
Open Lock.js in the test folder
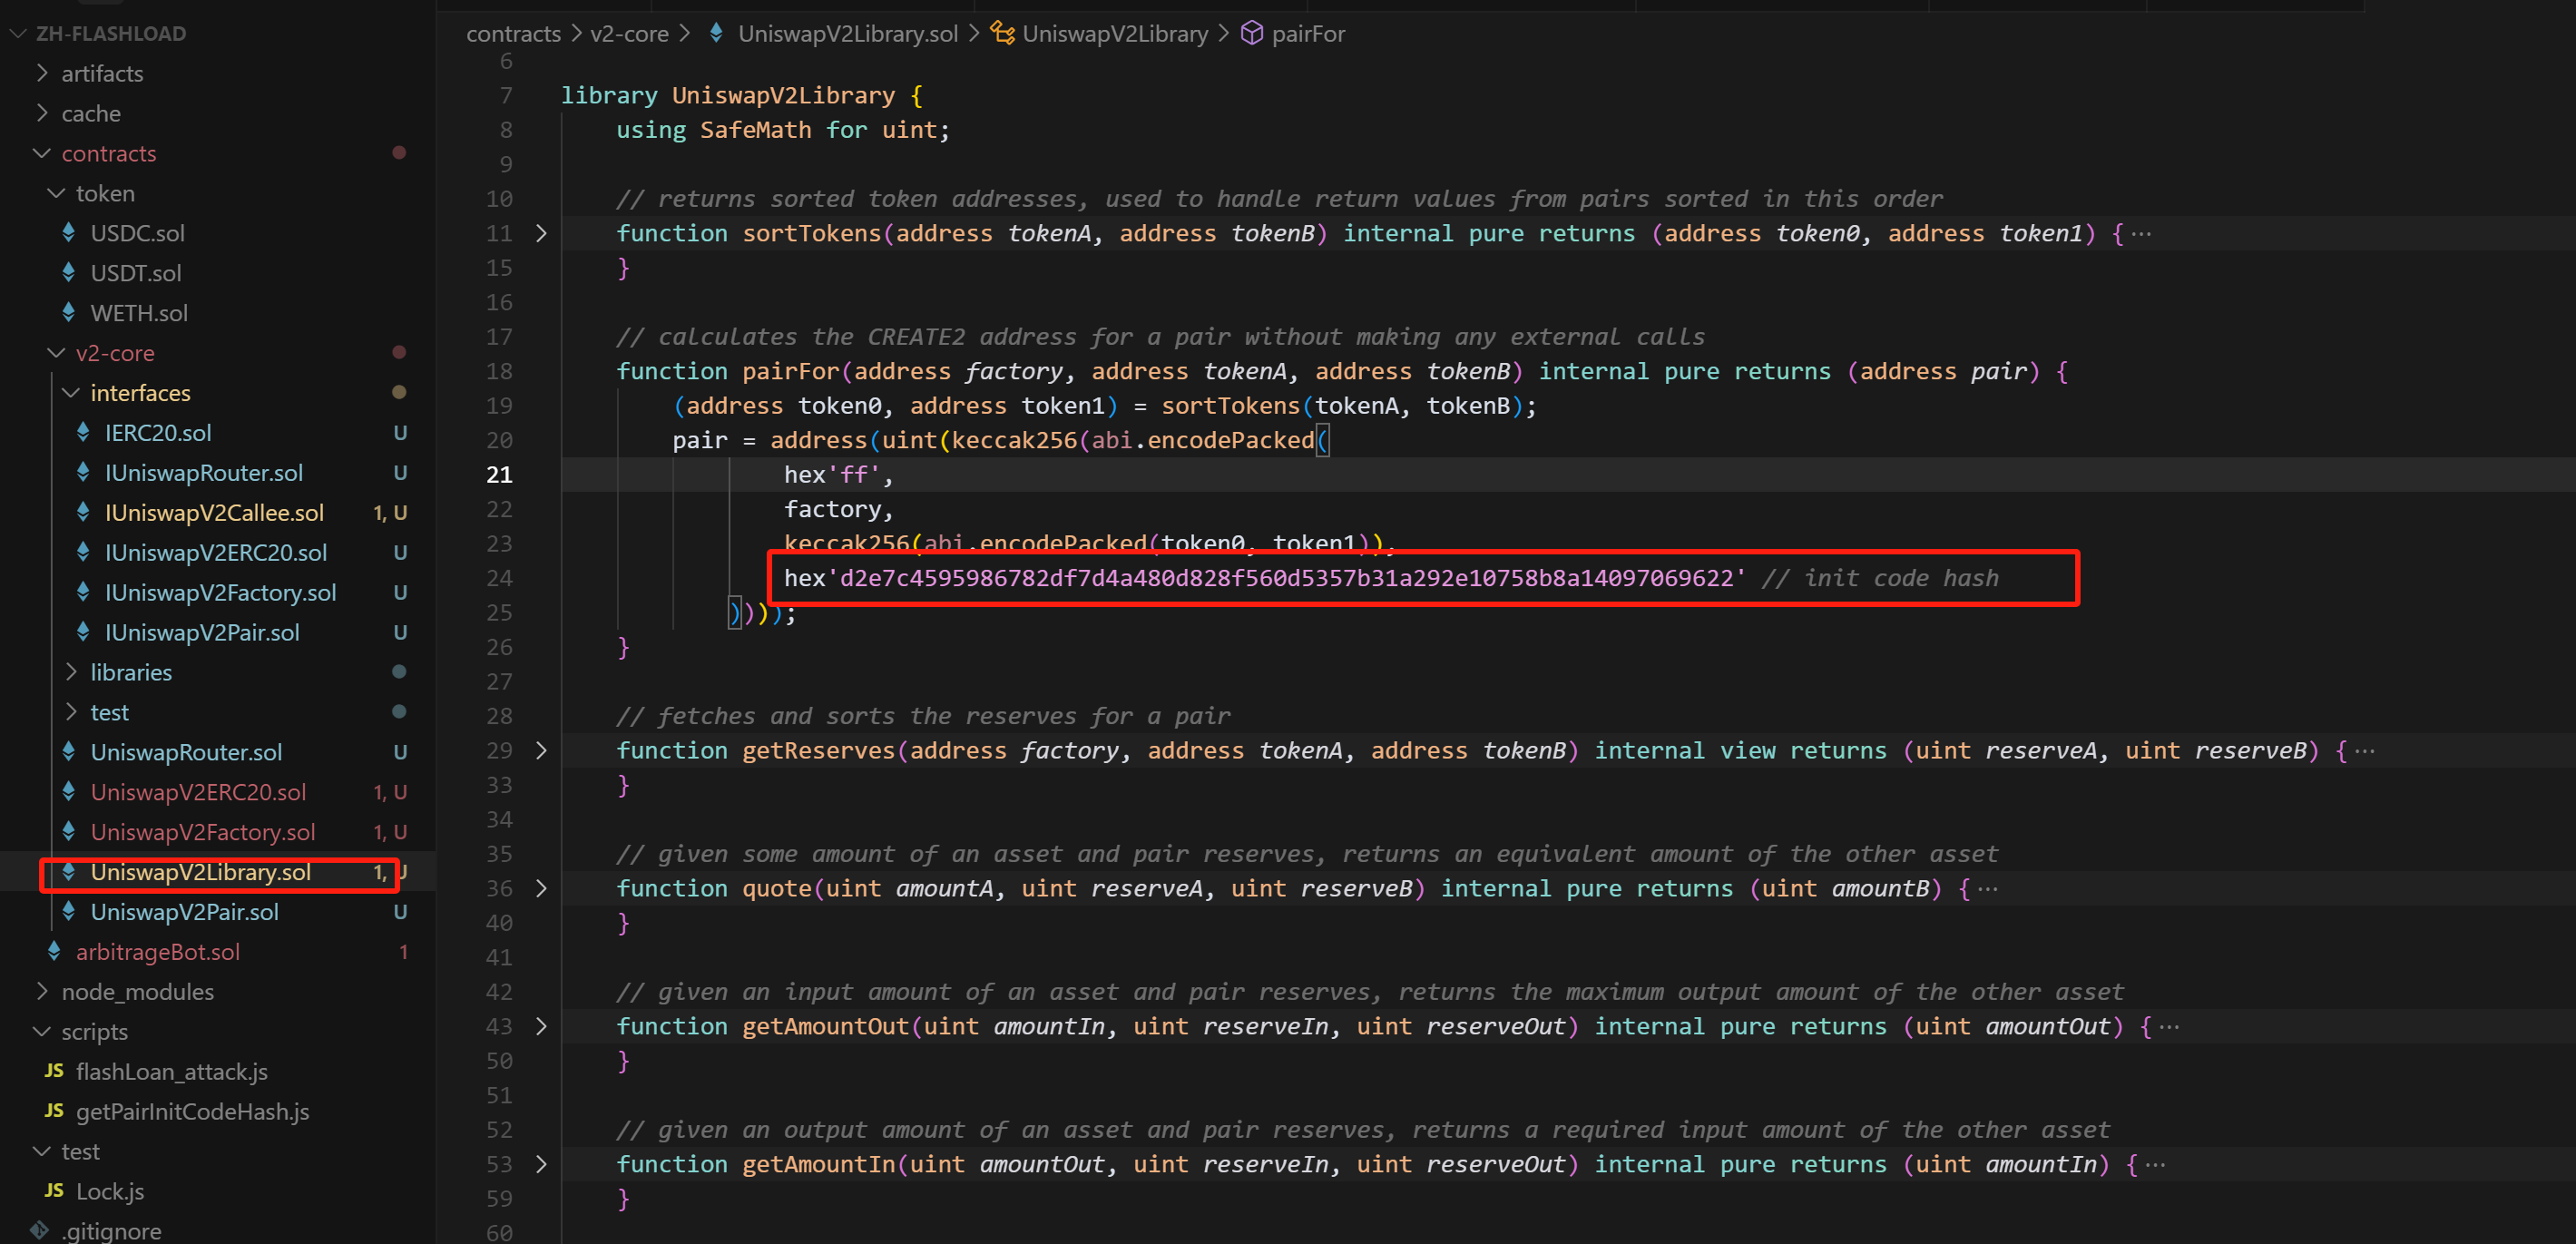point(110,1192)
